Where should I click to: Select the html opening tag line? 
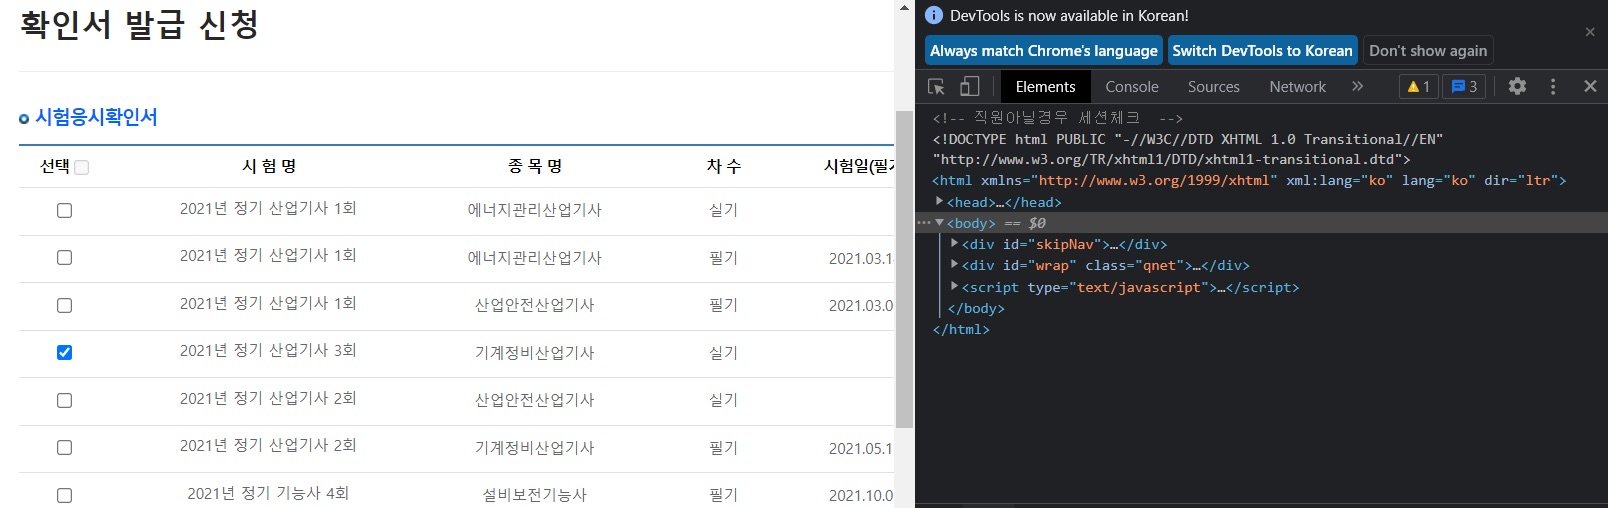1249,180
